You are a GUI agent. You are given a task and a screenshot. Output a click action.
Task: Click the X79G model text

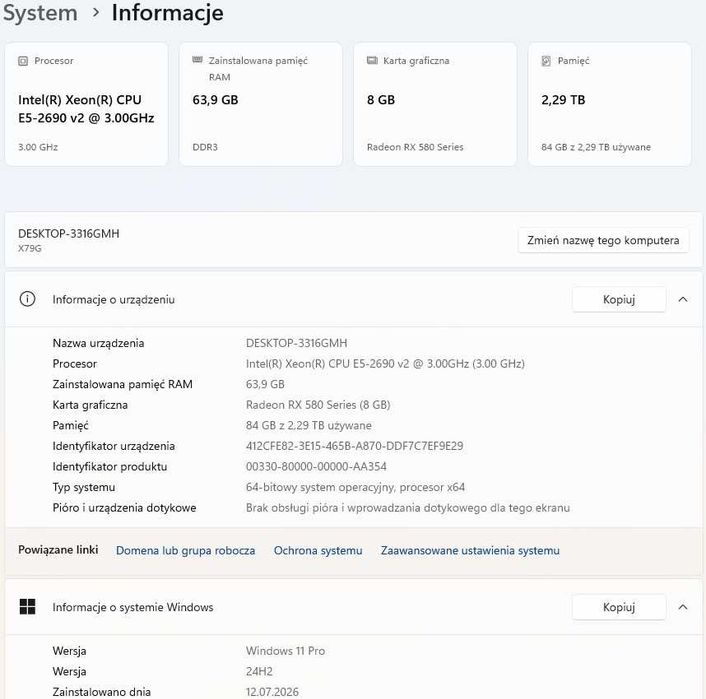30,248
